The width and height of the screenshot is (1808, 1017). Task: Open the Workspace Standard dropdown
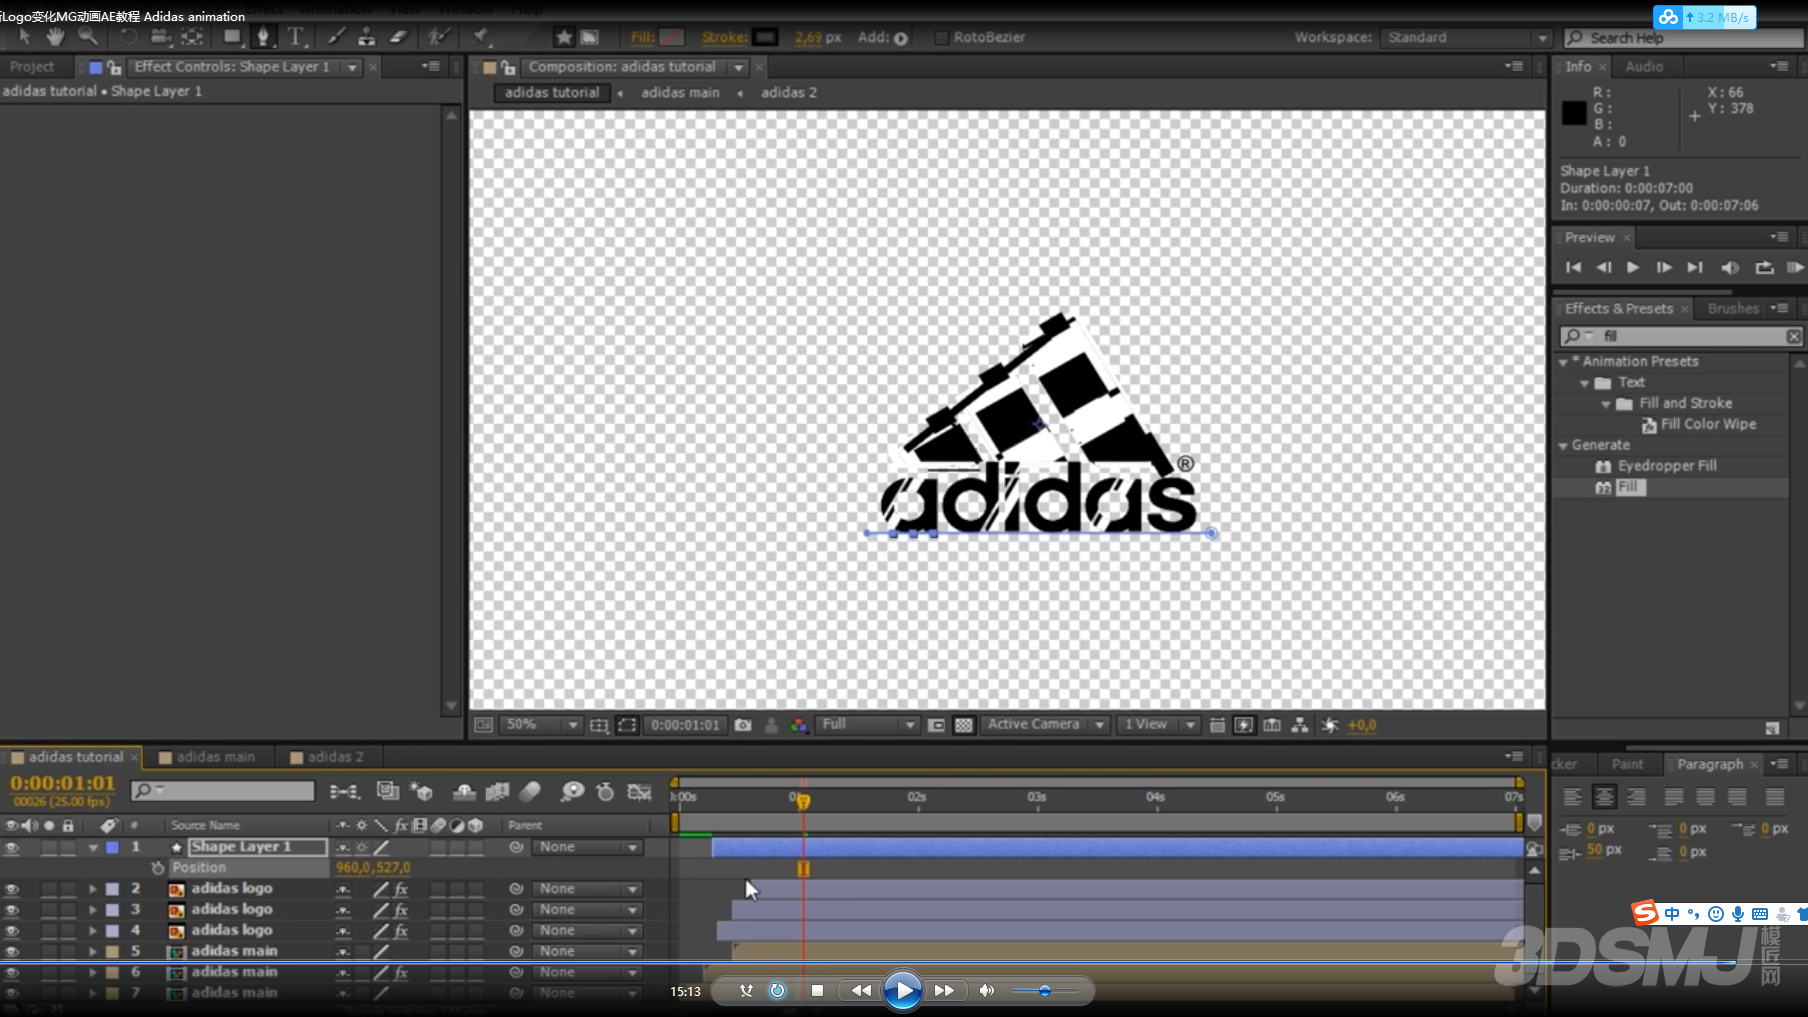coord(1466,37)
